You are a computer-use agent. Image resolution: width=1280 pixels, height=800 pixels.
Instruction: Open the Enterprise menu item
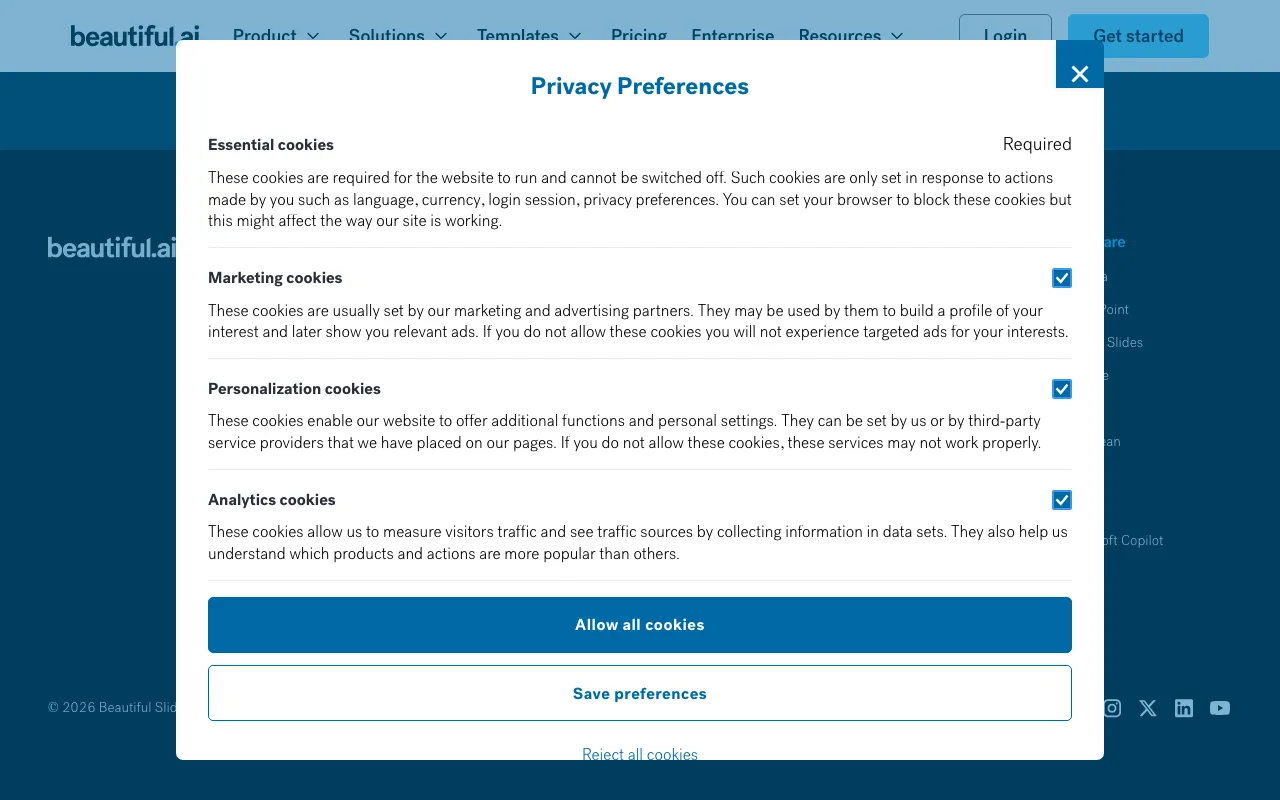point(733,36)
